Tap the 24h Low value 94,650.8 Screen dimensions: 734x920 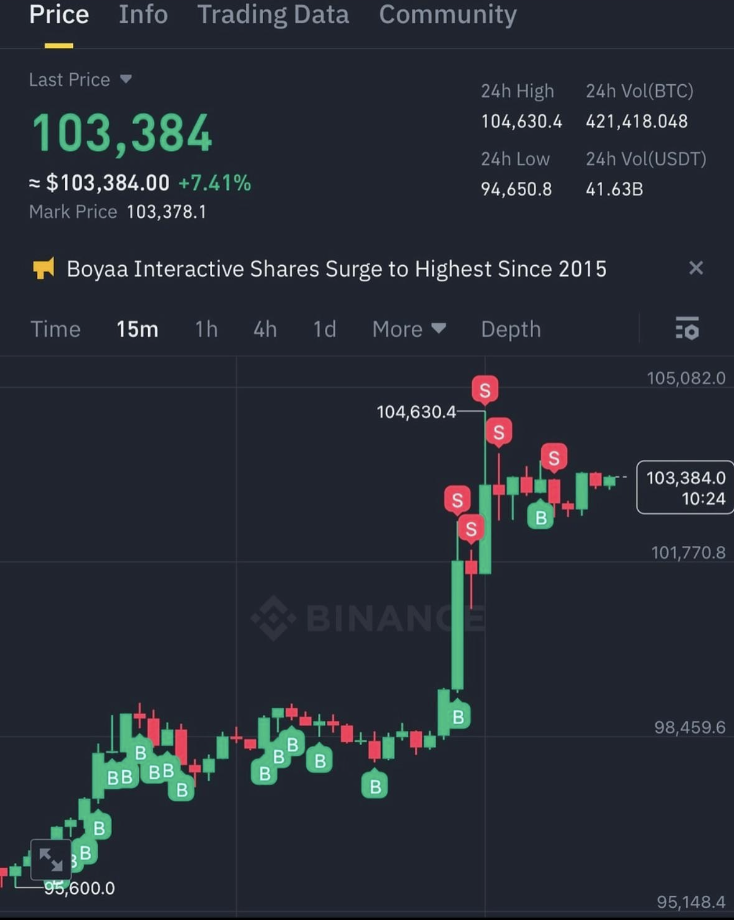point(516,189)
